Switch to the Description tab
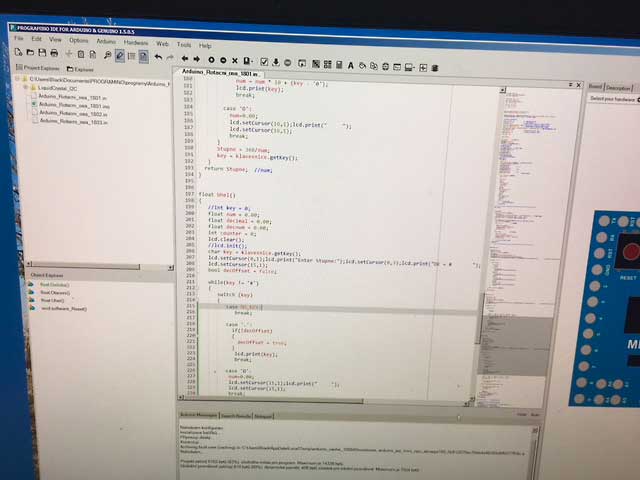640x480 pixels. coord(619,87)
